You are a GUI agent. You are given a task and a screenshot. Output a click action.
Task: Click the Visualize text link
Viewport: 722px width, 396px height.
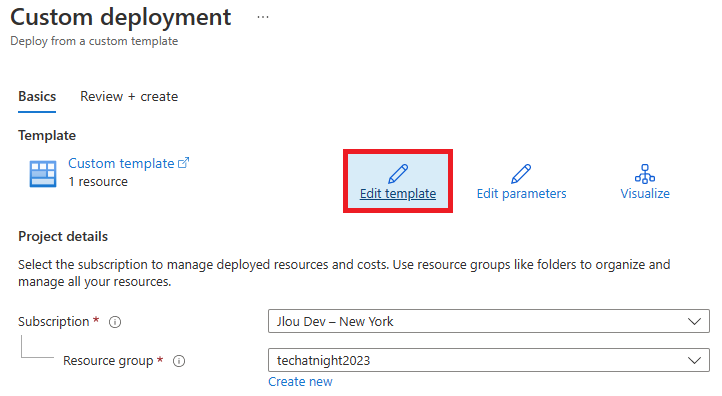click(645, 194)
